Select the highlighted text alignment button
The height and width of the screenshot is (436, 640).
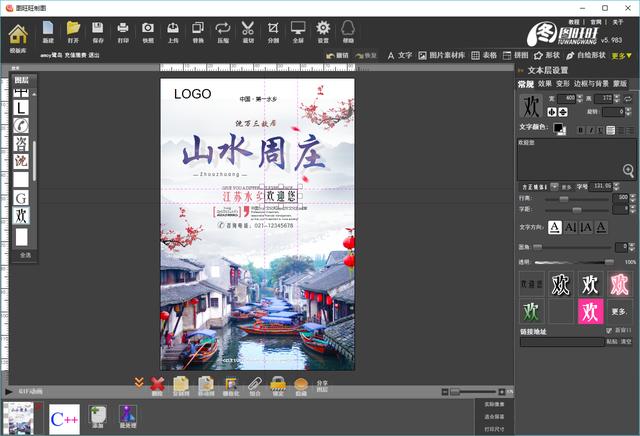point(611,130)
